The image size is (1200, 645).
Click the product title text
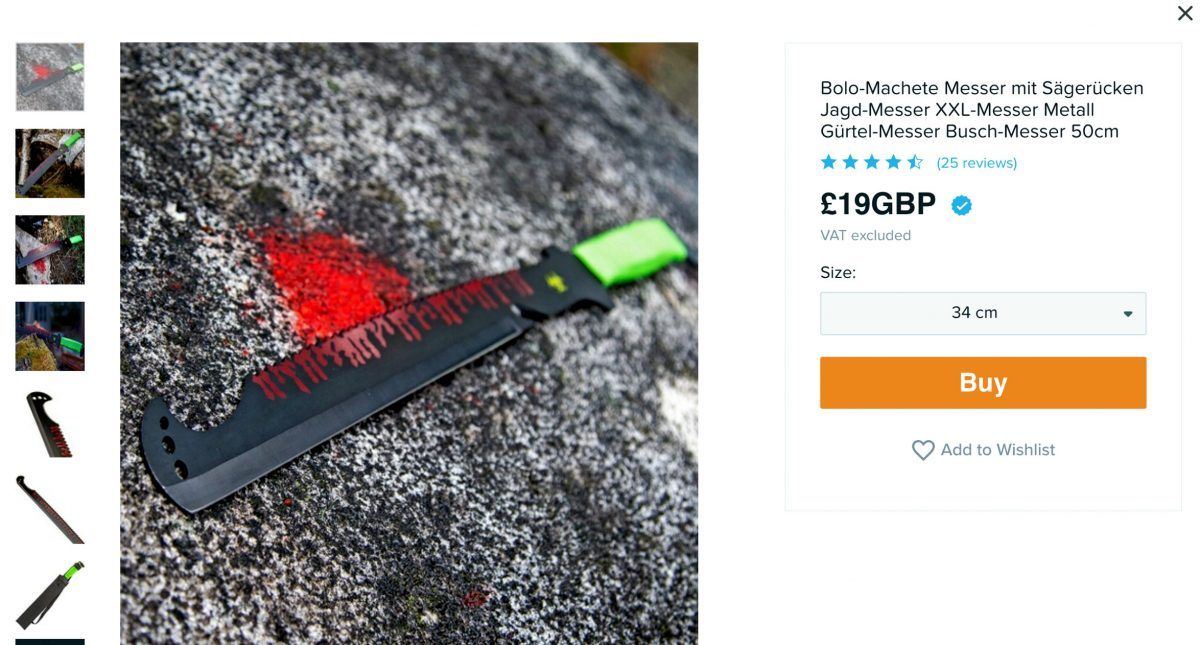coord(982,110)
